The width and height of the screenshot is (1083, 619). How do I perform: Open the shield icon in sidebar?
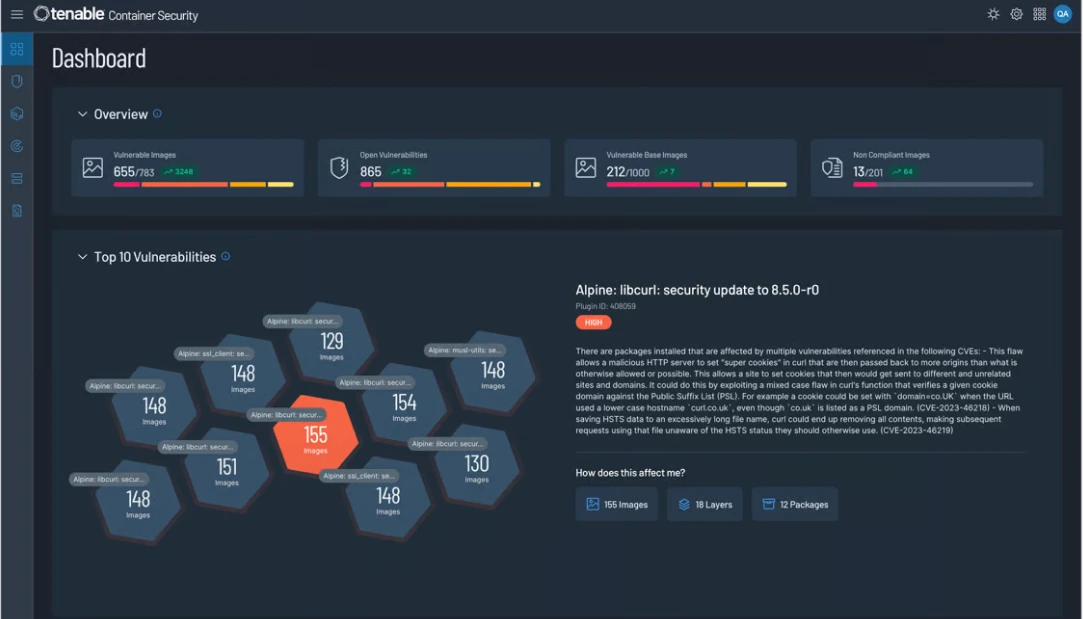pyautogui.click(x=17, y=82)
